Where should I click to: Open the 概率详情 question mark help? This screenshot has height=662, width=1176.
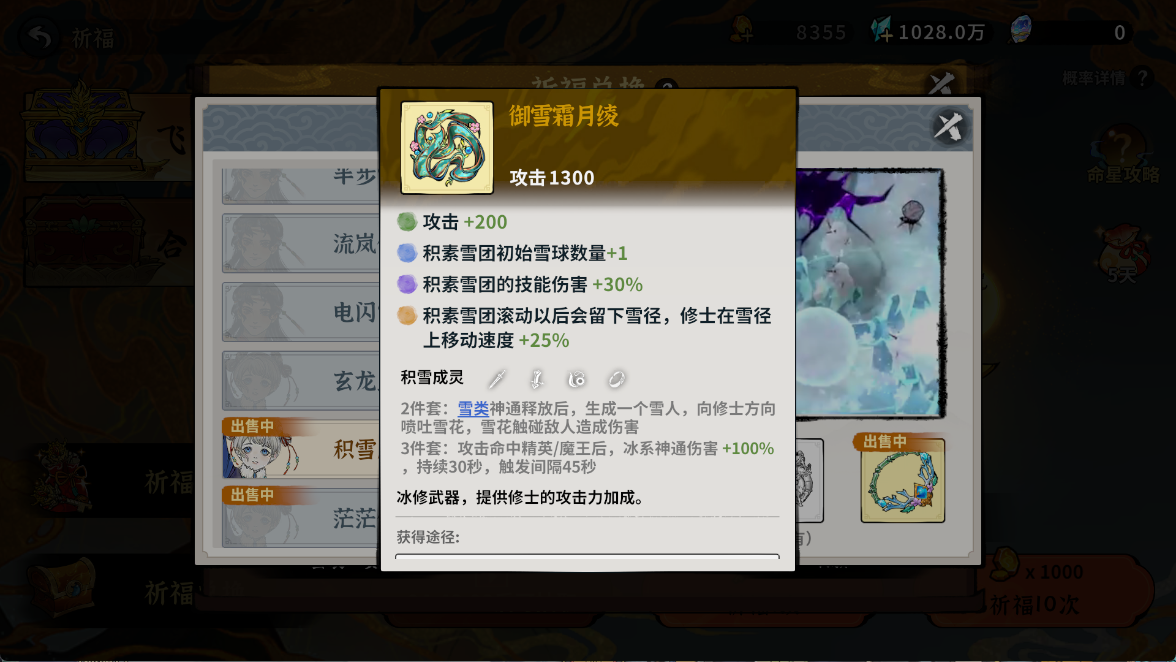click(x=1142, y=77)
